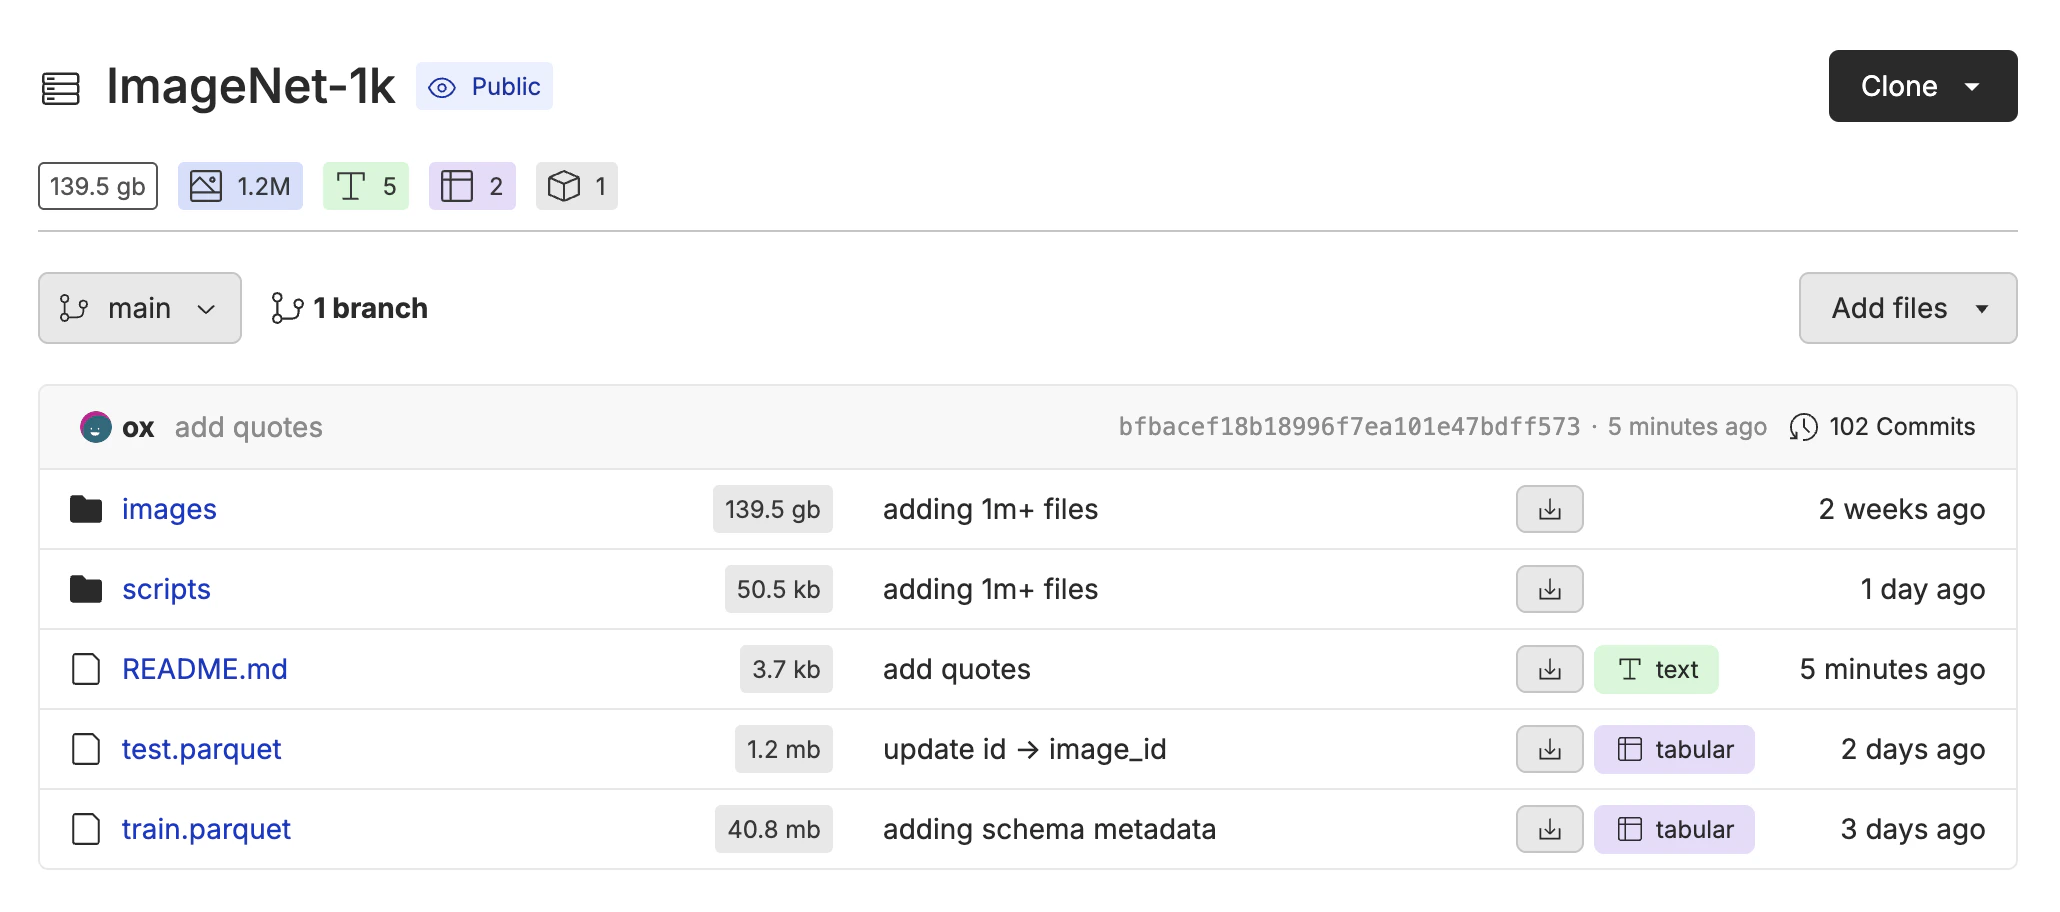The height and width of the screenshot is (912, 2060).
Task: View the 1 branch list
Action: coord(350,308)
